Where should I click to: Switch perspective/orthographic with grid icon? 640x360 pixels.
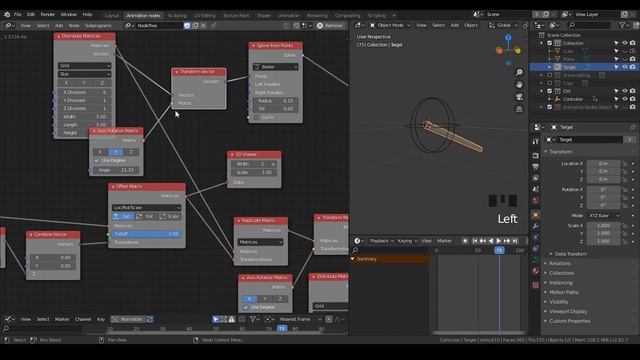(519, 109)
